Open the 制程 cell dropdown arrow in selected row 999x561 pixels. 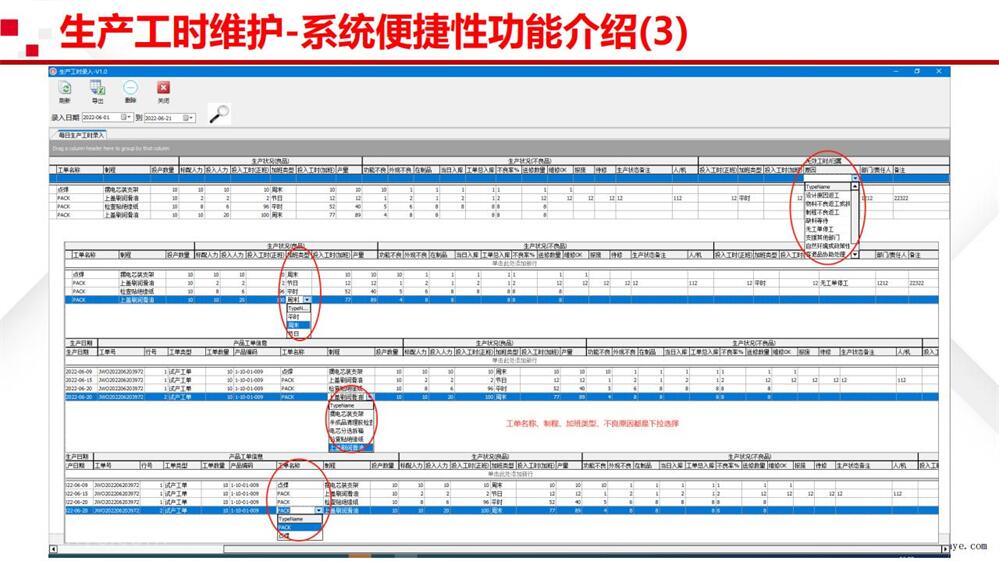pos(370,397)
